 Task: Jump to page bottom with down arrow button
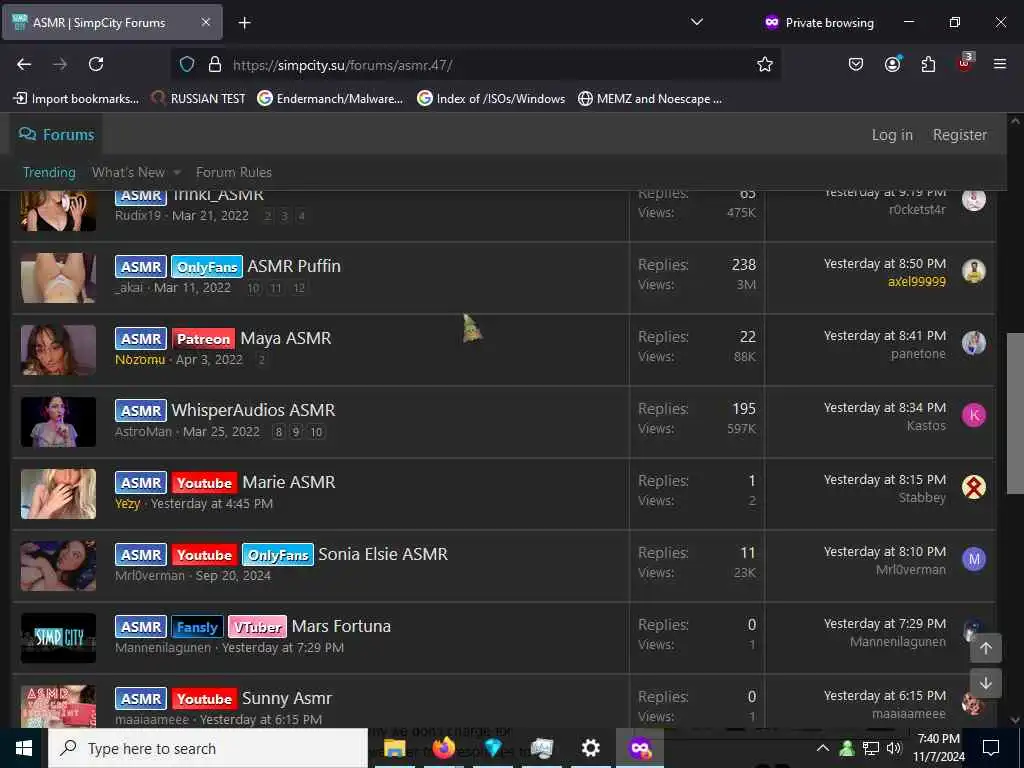(x=985, y=683)
